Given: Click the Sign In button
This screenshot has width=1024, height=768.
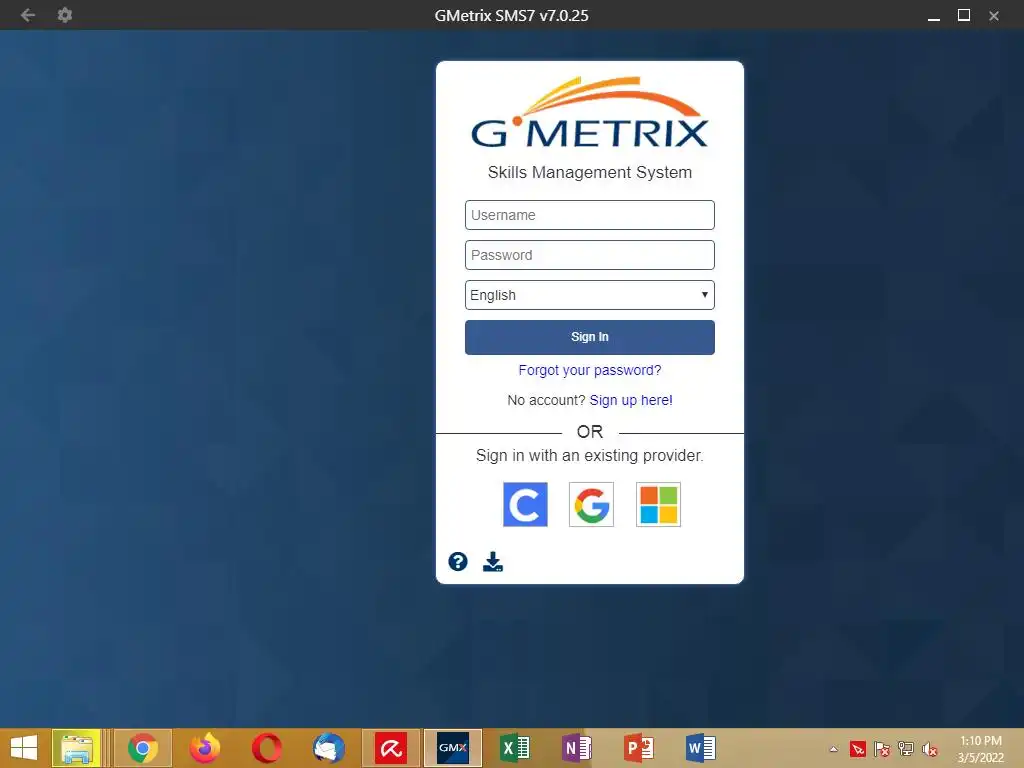Looking at the screenshot, I should tap(590, 337).
